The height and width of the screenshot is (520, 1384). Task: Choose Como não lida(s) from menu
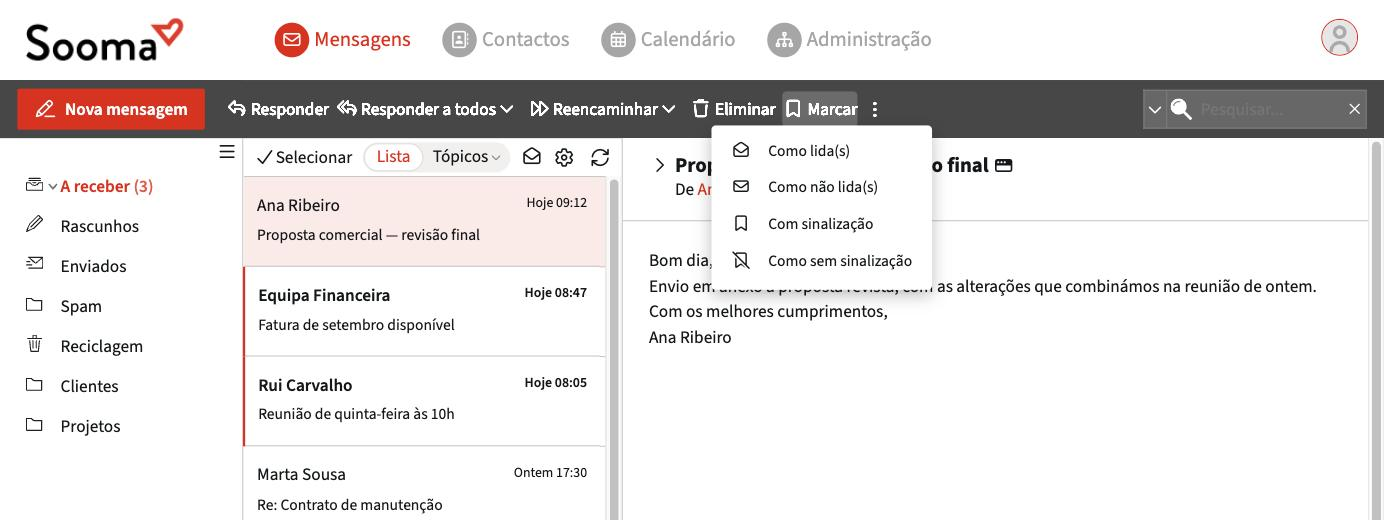click(822, 187)
